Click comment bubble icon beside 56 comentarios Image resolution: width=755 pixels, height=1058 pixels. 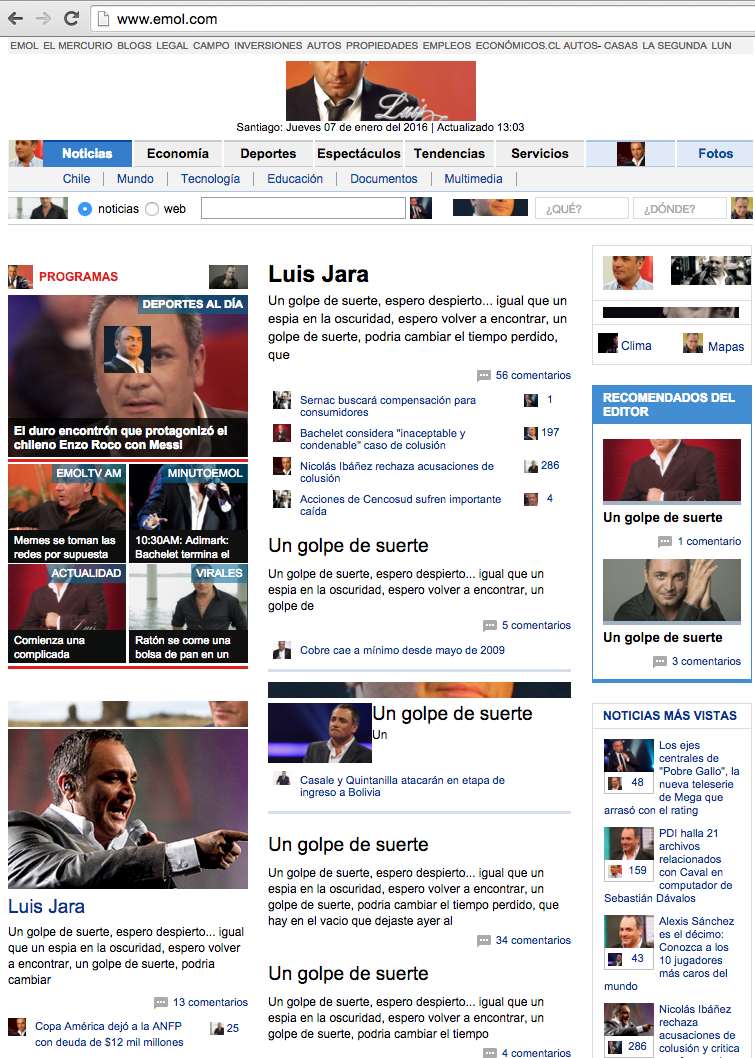tap(484, 376)
